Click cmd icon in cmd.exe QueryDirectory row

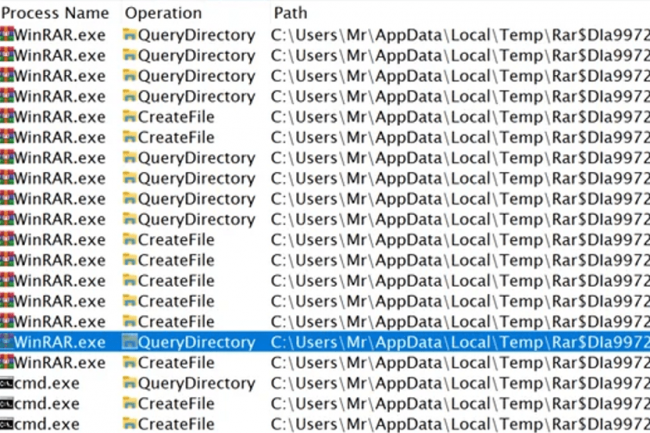click(7, 383)
